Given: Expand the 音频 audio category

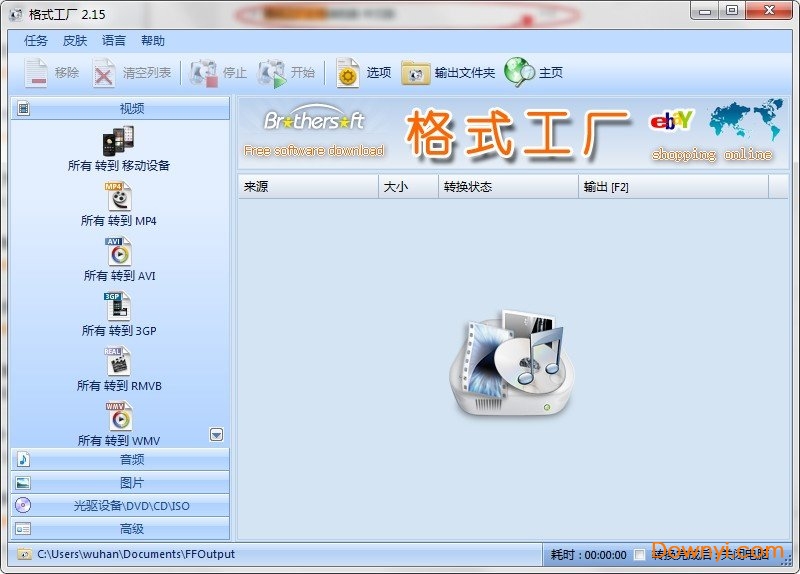Looking at the screenshot, I should coord(120,459).
